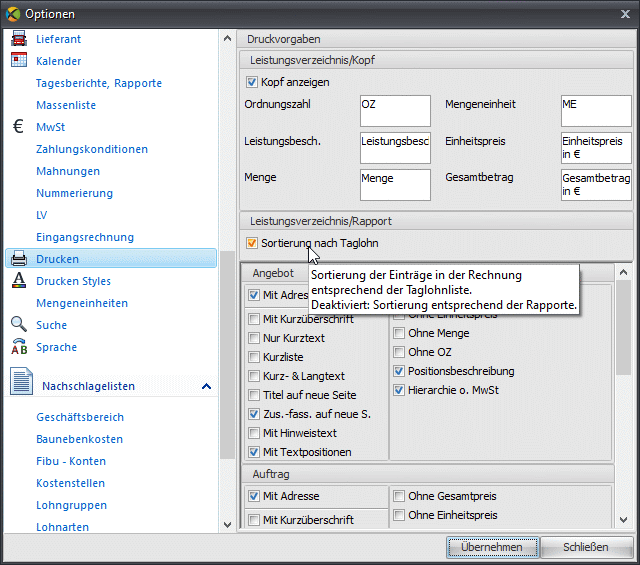The width and height of the screenshot is (640, 565).
Task: Click print options scroll down arrow
Action: click(623, 520)
